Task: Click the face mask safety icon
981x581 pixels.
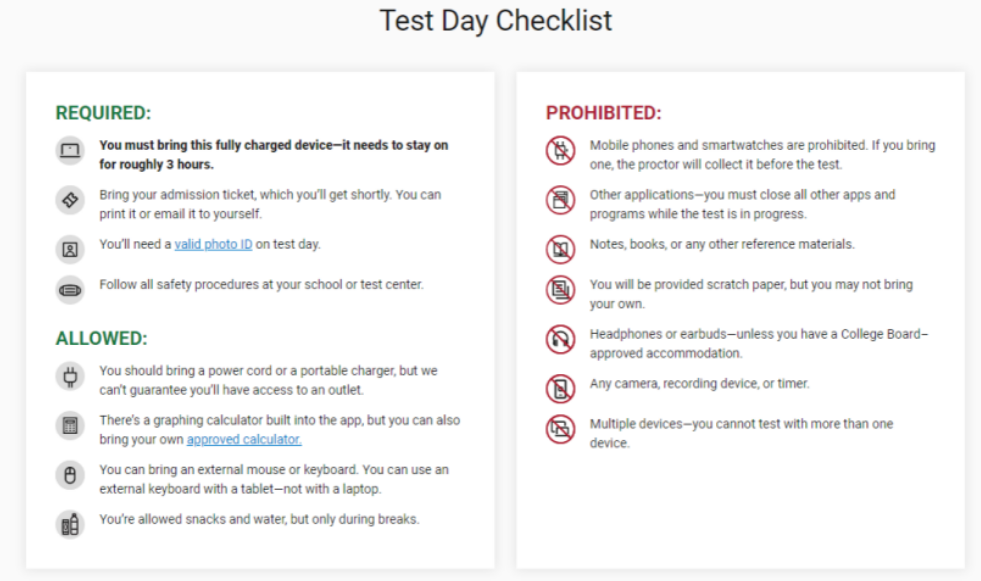Action: pos(70,289)
